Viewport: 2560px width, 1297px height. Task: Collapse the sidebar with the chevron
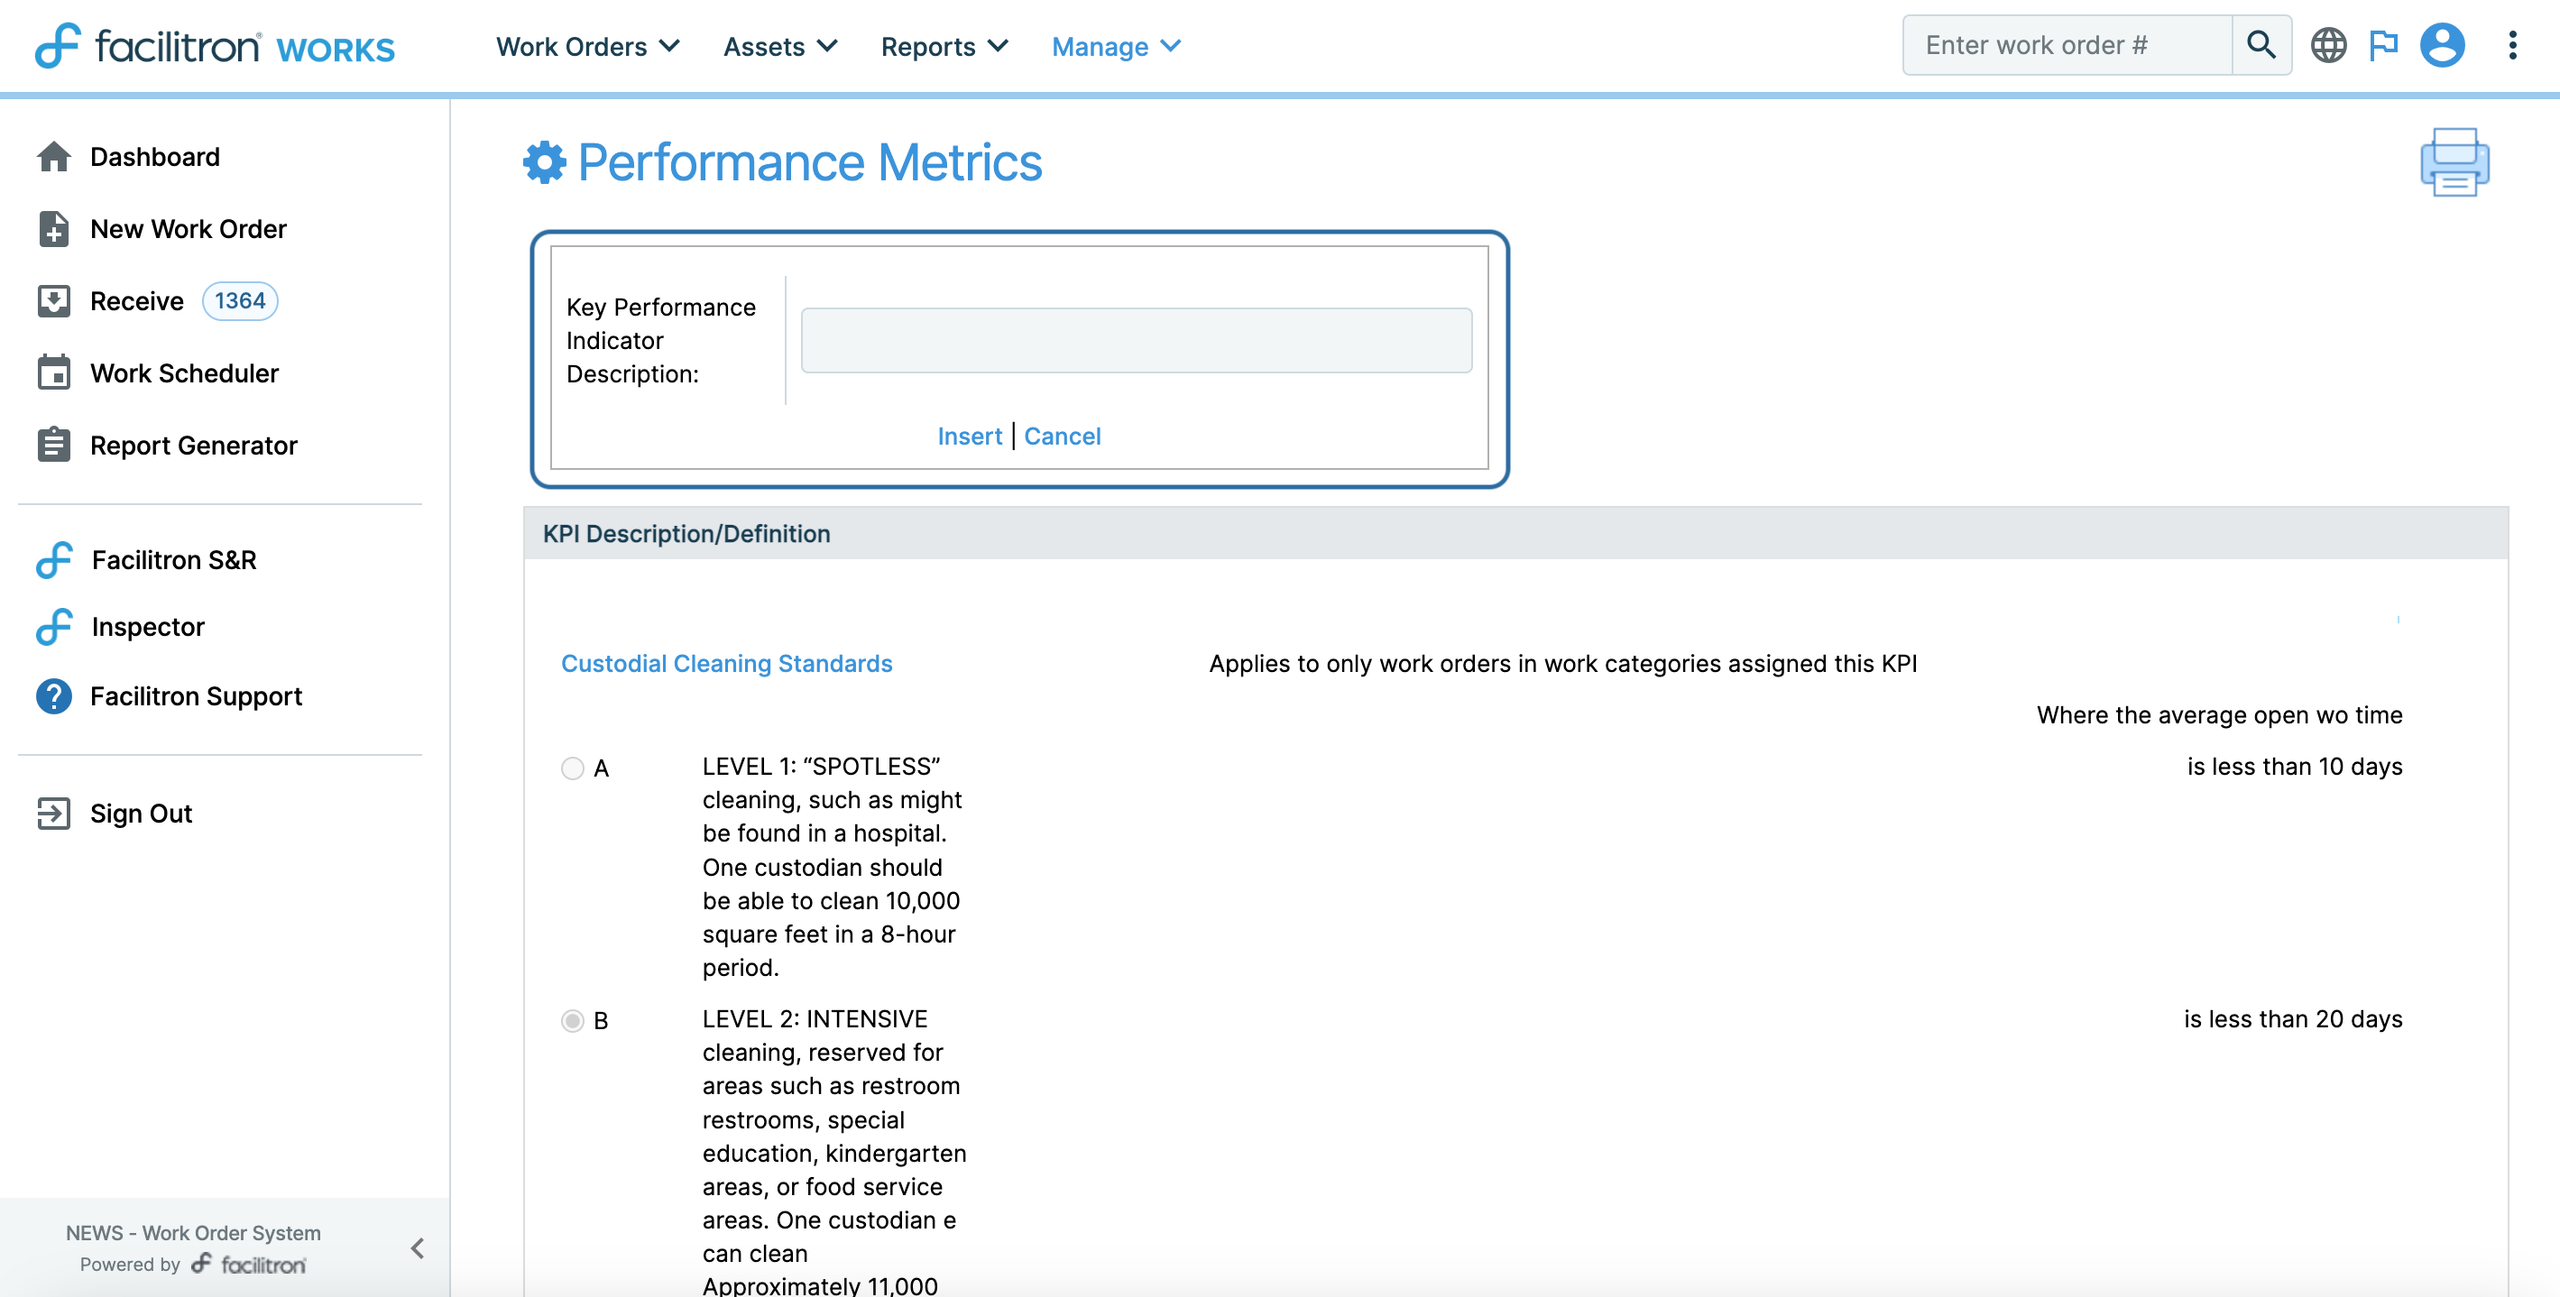417,1248
